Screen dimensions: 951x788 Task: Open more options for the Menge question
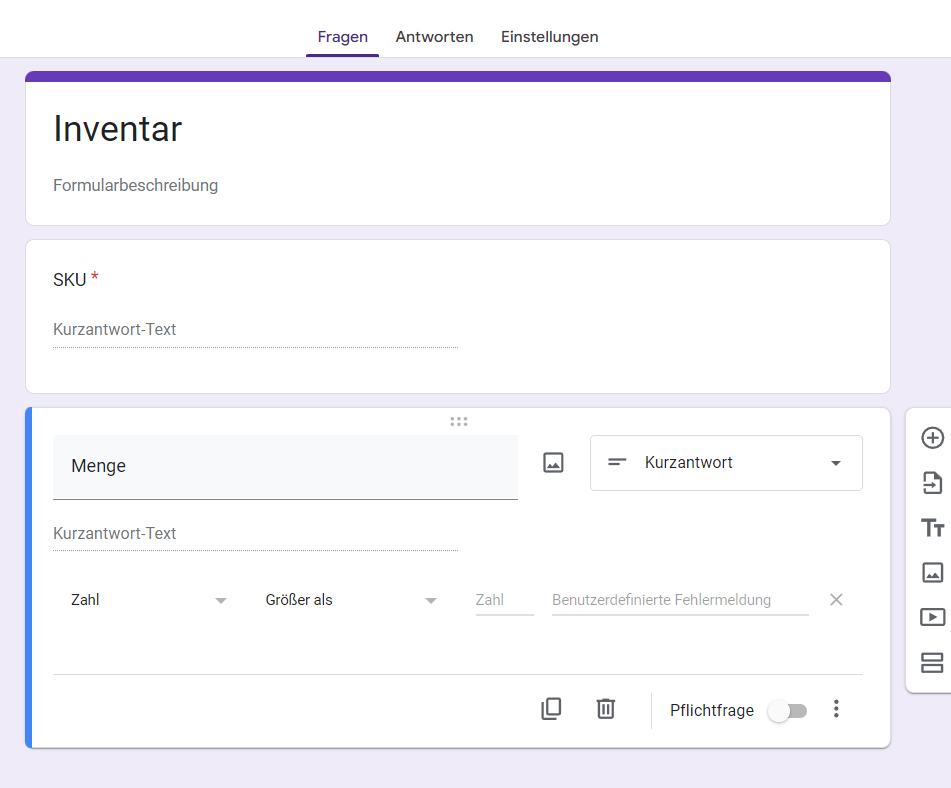(837, 709)
